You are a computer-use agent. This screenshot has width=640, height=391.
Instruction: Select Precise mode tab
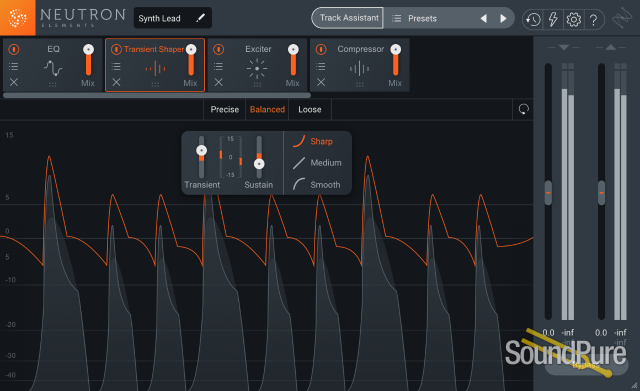coord(224,109)
